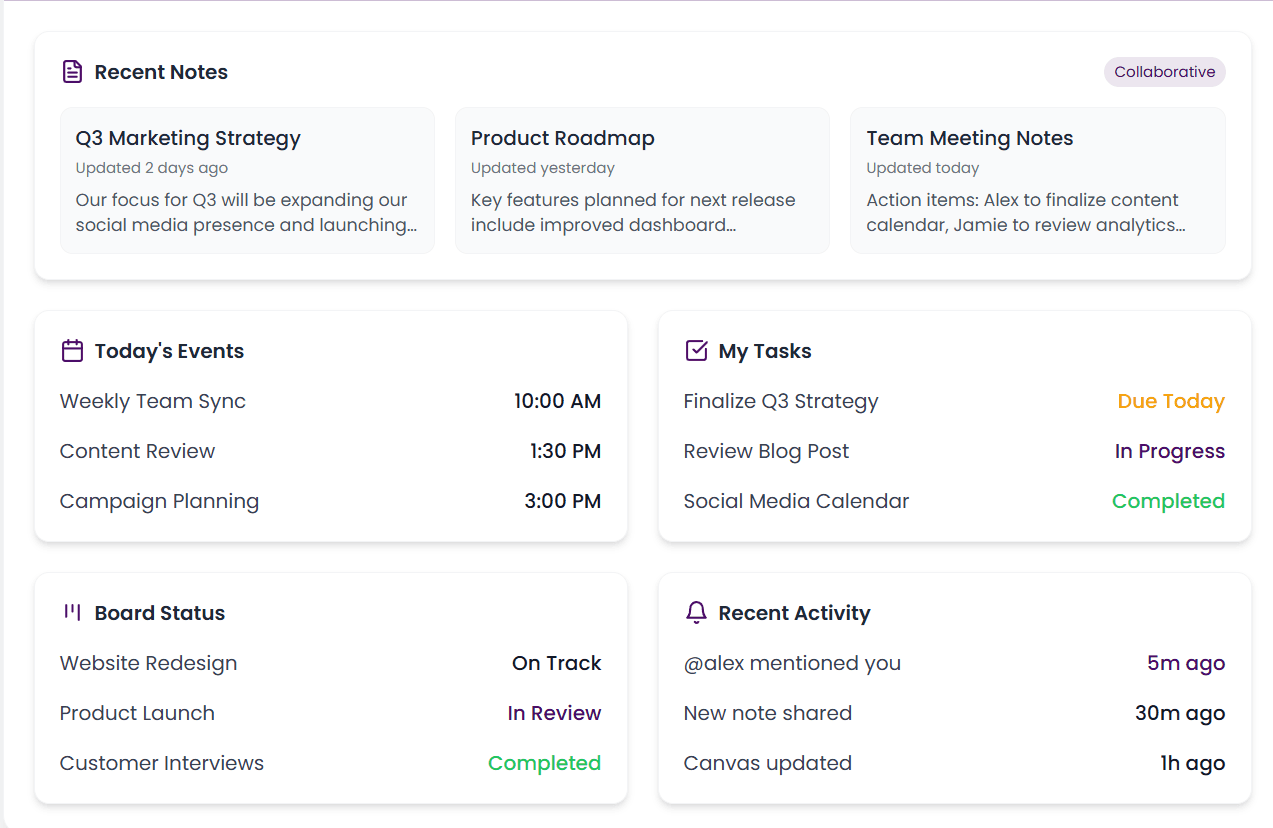The width and height of the screenshot is (1273, 828).
Task: Open the Product Roadmap note card
Action: click(x=642, y=180)
